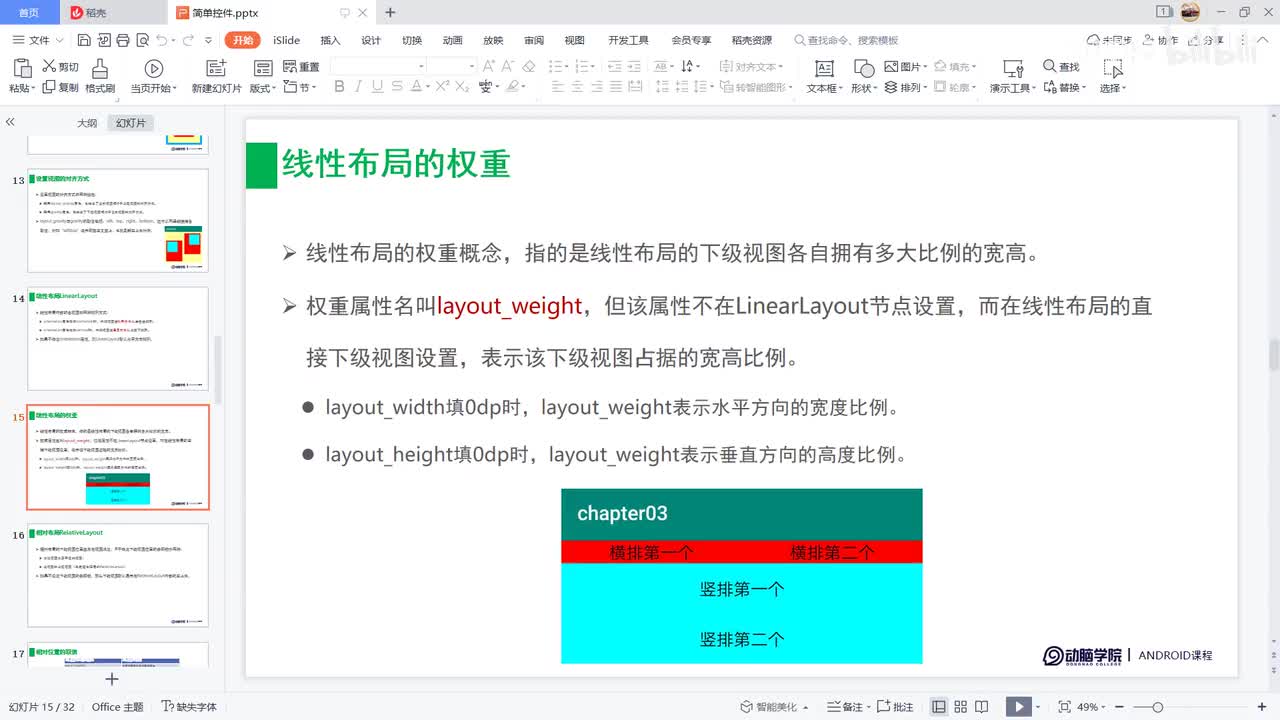
Task: Click the Copy (复制) icon
Action: pos(49,87)
